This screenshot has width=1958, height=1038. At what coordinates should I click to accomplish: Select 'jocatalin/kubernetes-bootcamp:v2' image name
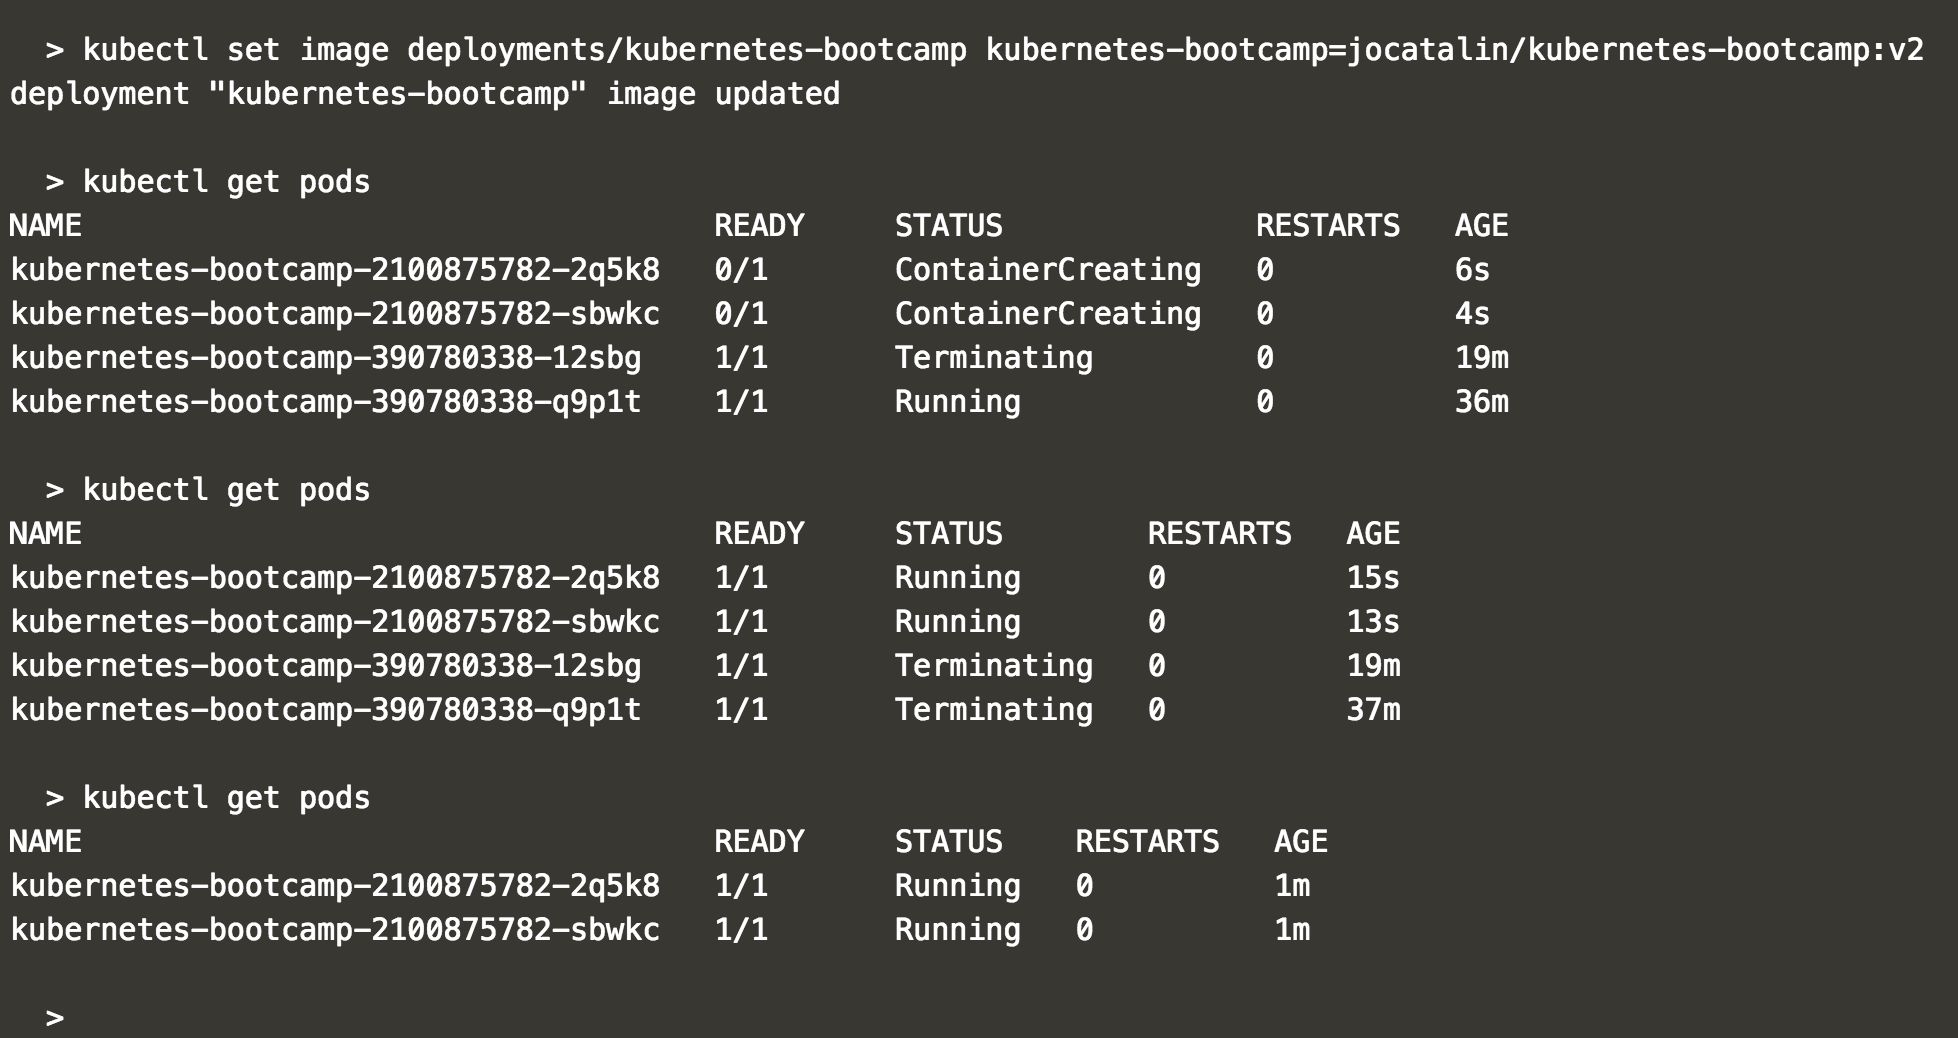click(x=1635, y=50)
